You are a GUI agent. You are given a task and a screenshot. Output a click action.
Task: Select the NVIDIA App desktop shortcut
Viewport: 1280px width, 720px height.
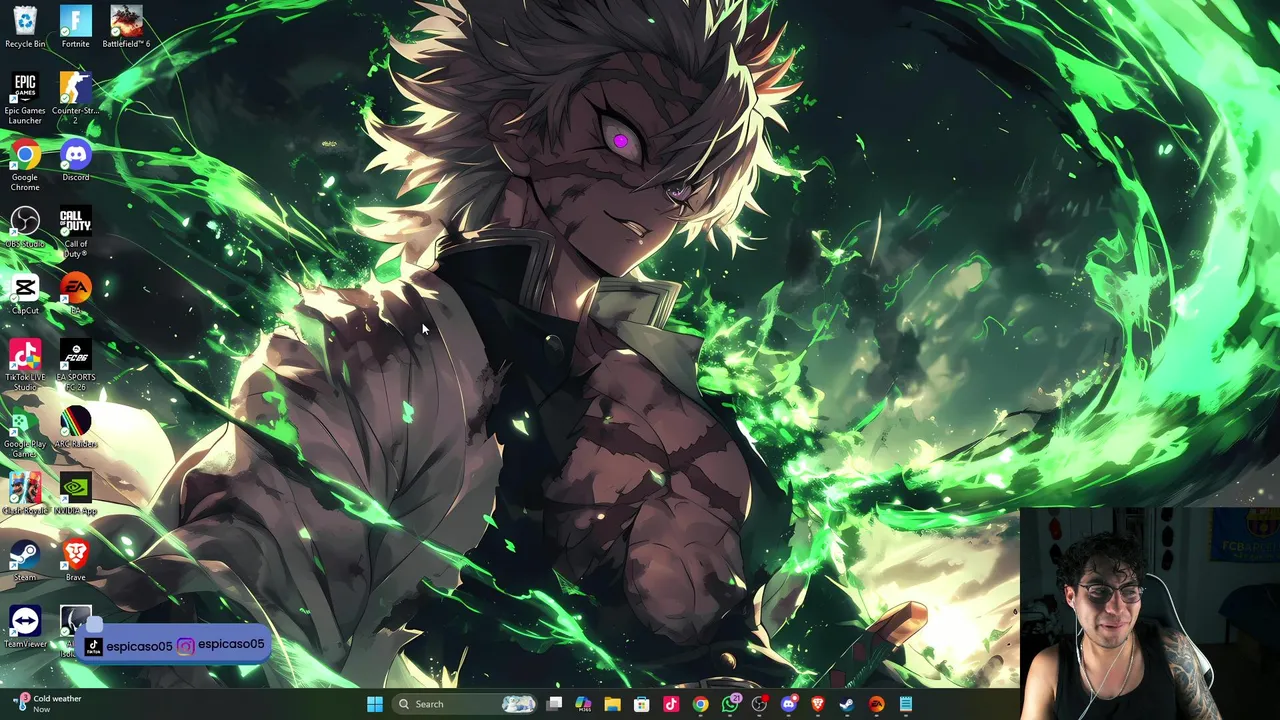pyautogui.click(x=75, y=495)
